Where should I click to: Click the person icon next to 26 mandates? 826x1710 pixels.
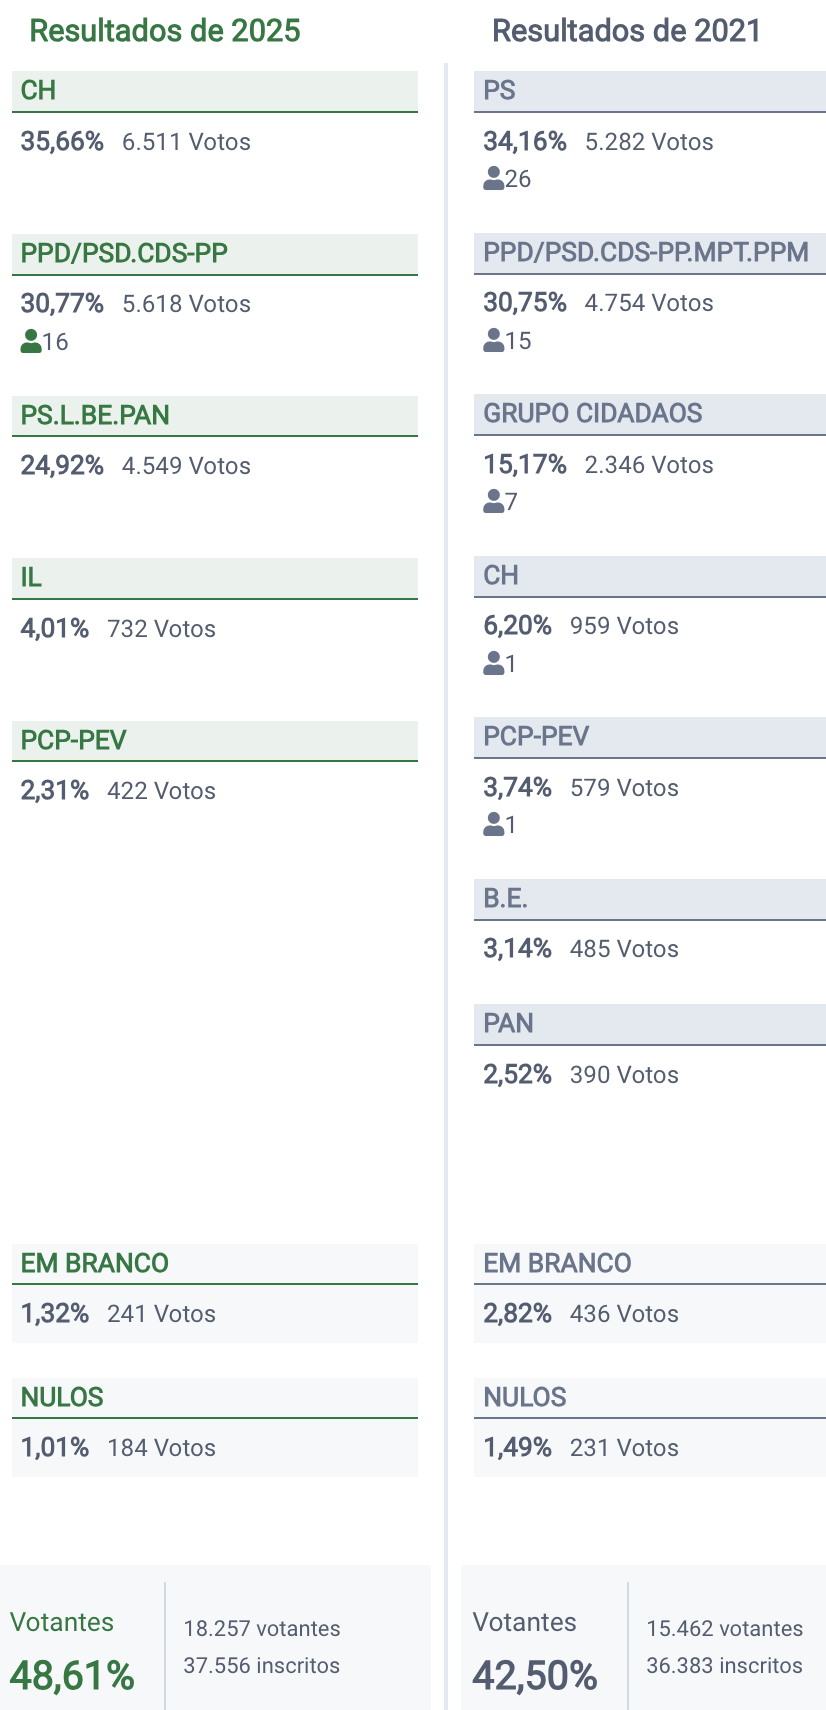coord(493,179)
